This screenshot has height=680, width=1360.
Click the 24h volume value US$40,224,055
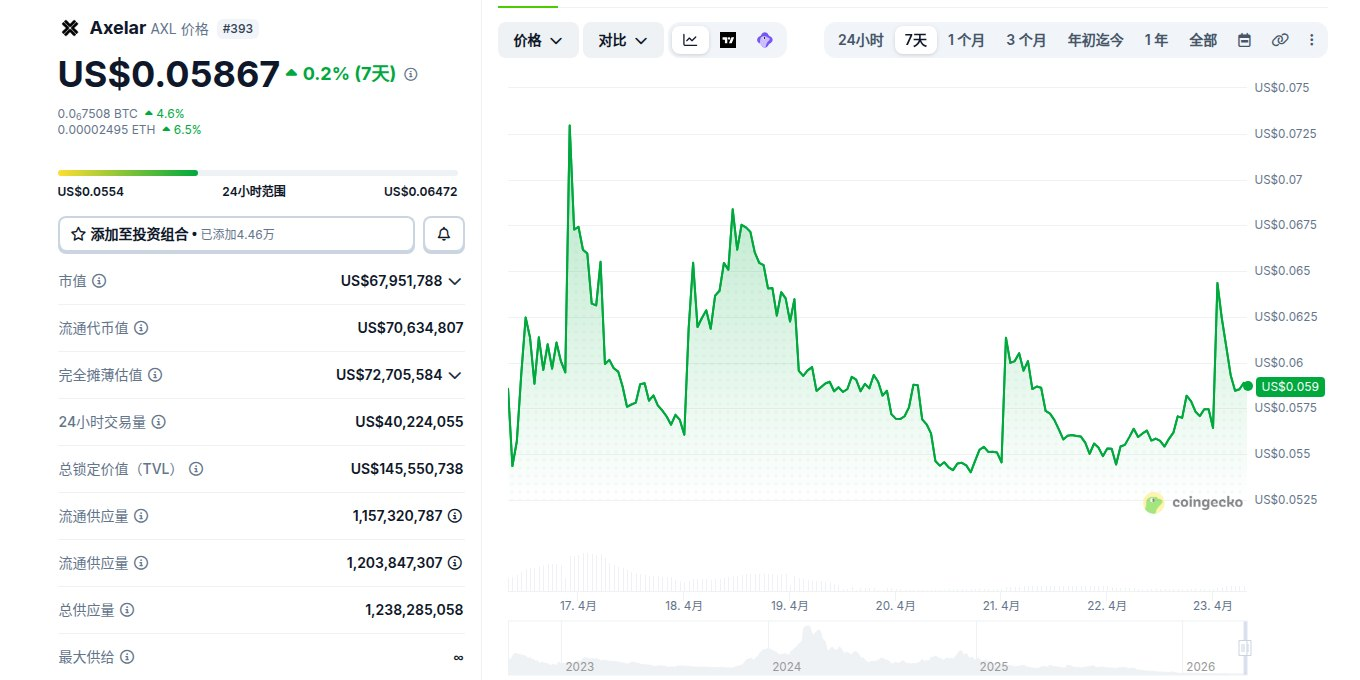tap(409, 422)
